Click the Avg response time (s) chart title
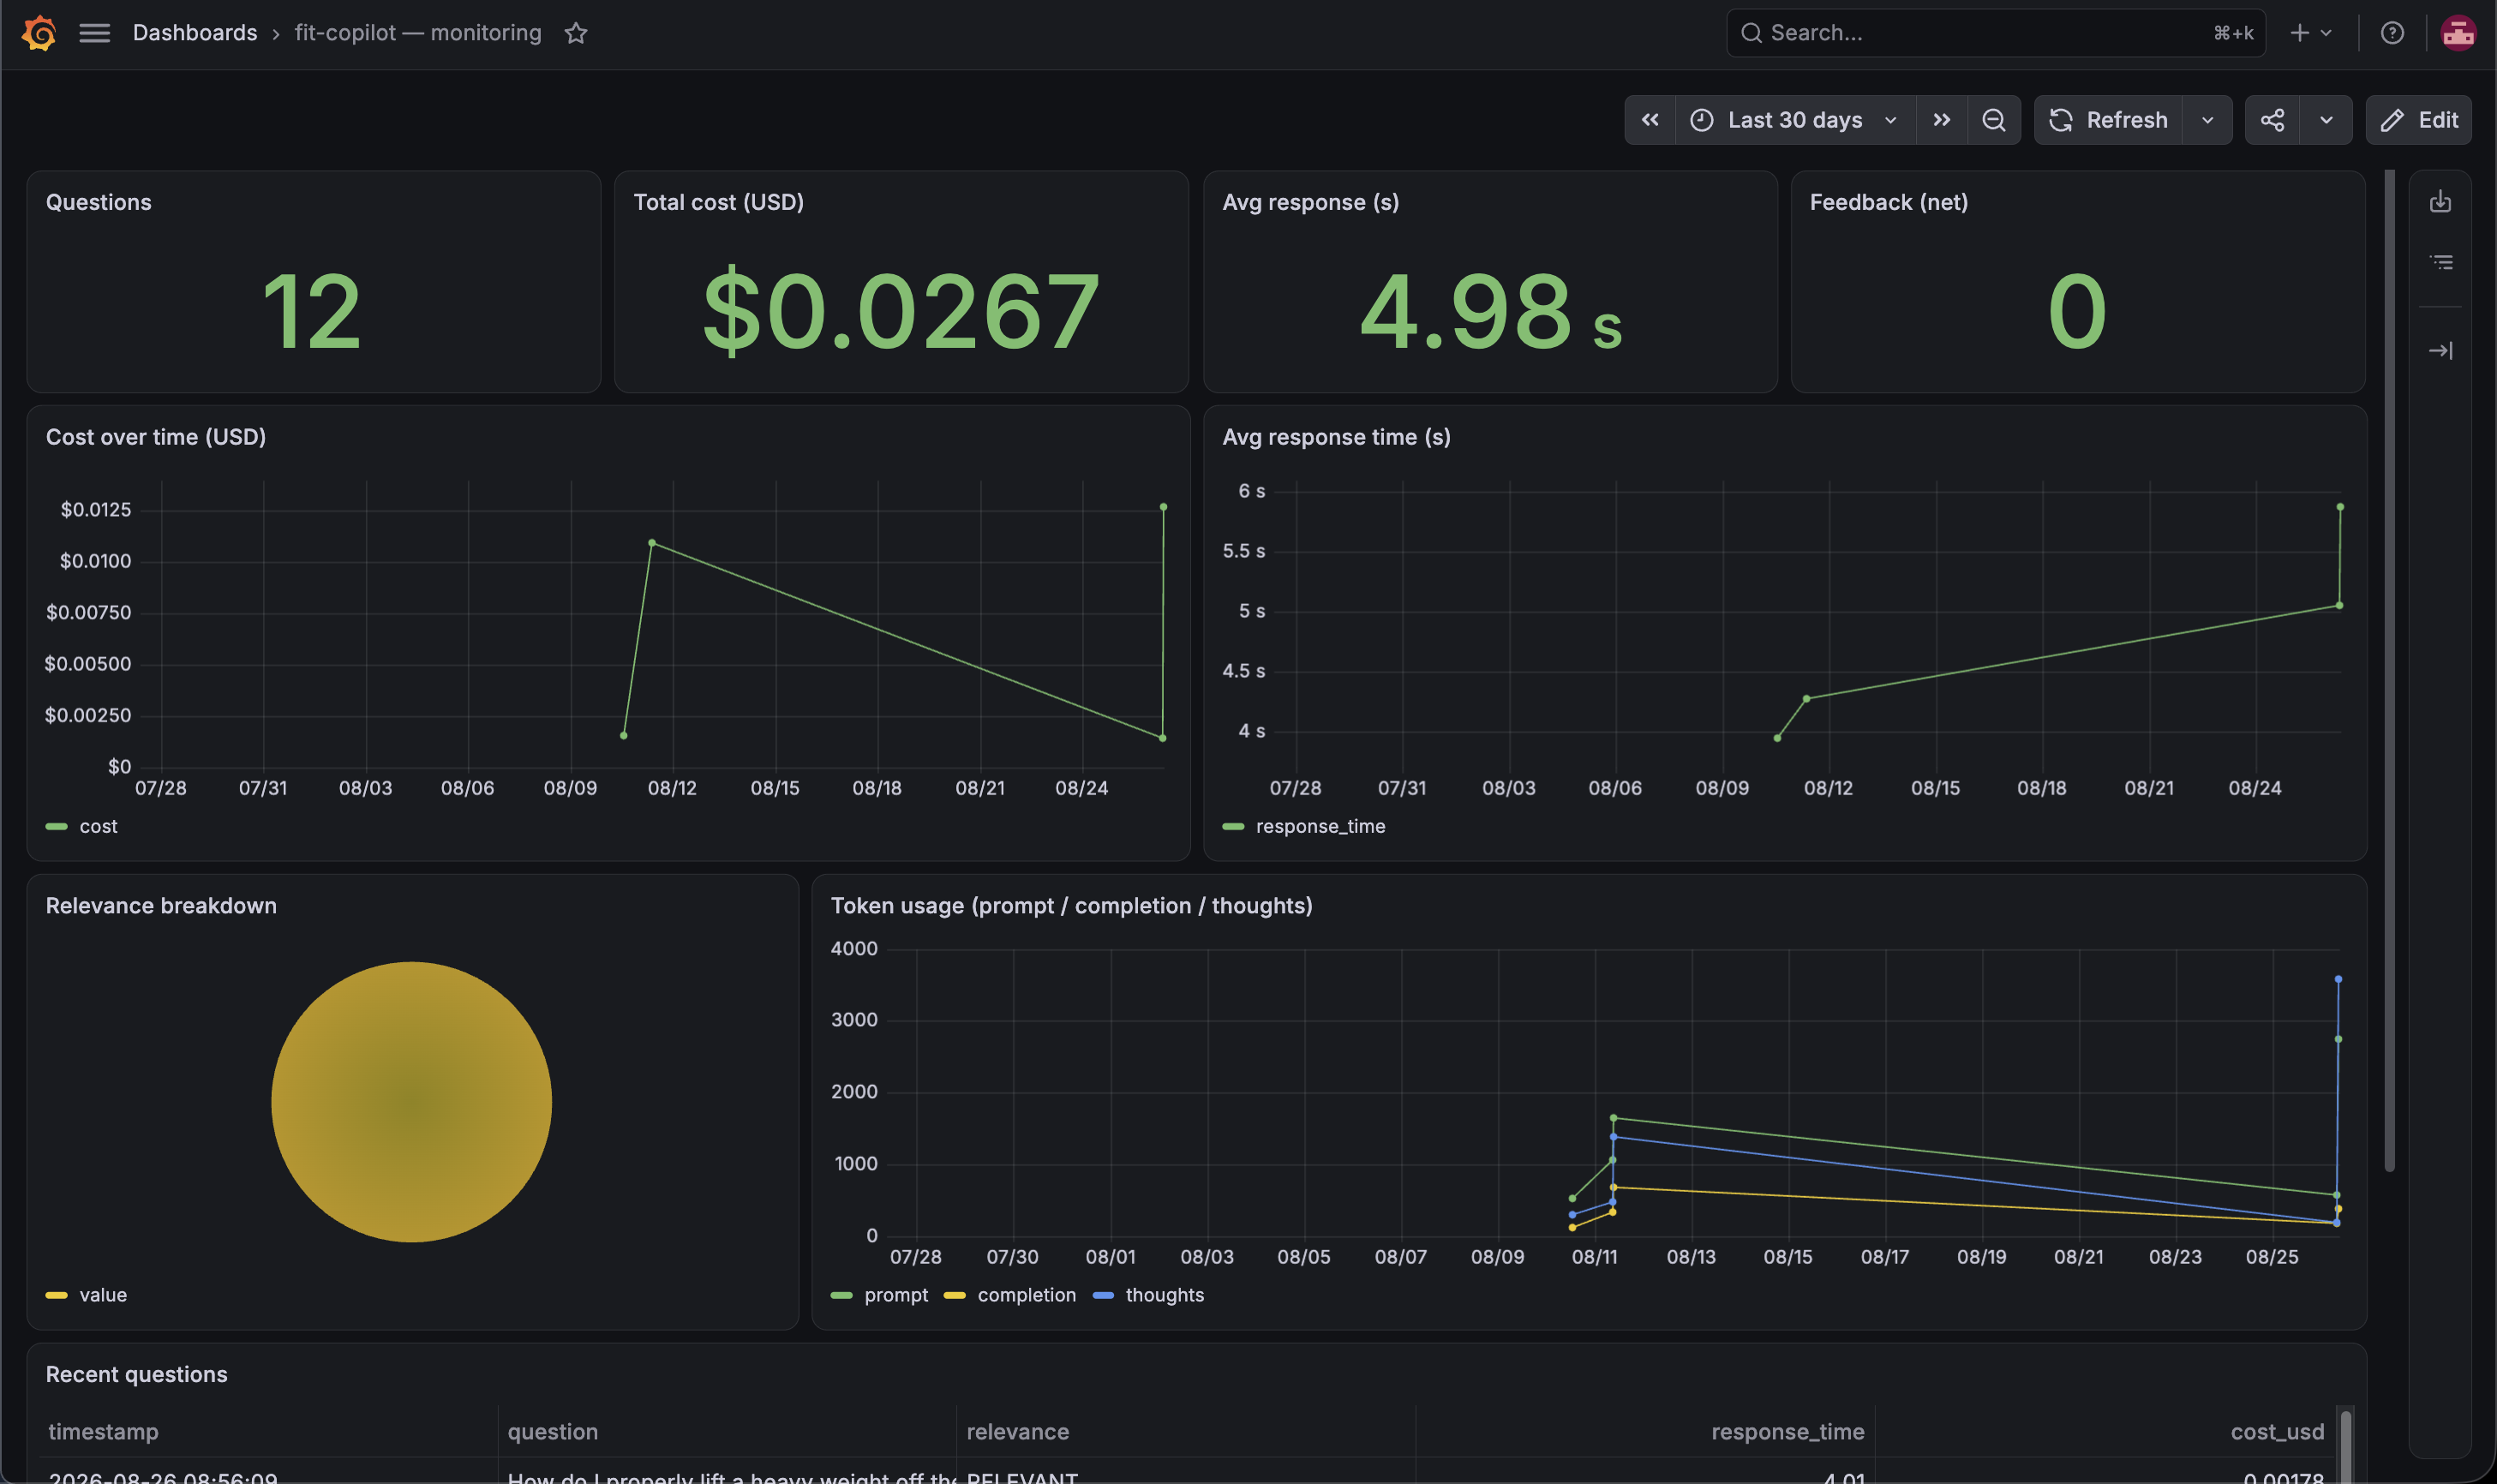The image size is (2497, 1484). pyautogui.click(x=1336, y=437)
